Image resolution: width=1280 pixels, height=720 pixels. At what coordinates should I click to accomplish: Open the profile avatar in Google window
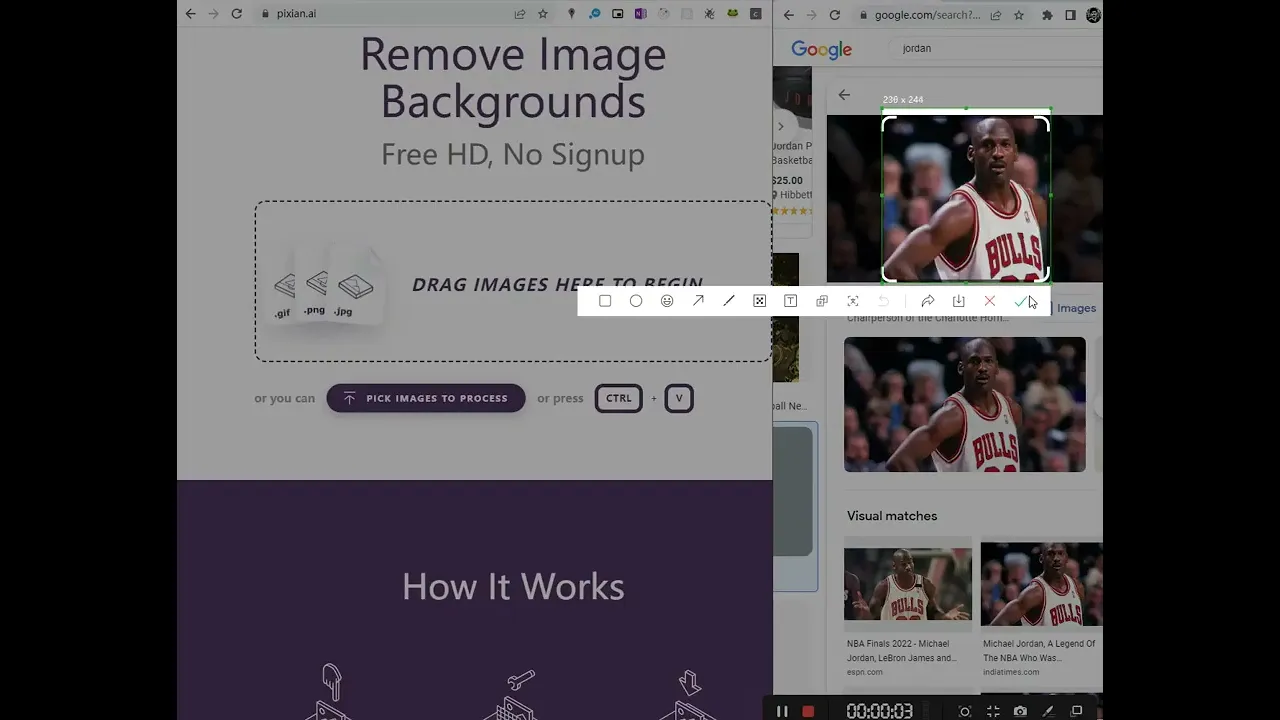tap(1094, 15)
